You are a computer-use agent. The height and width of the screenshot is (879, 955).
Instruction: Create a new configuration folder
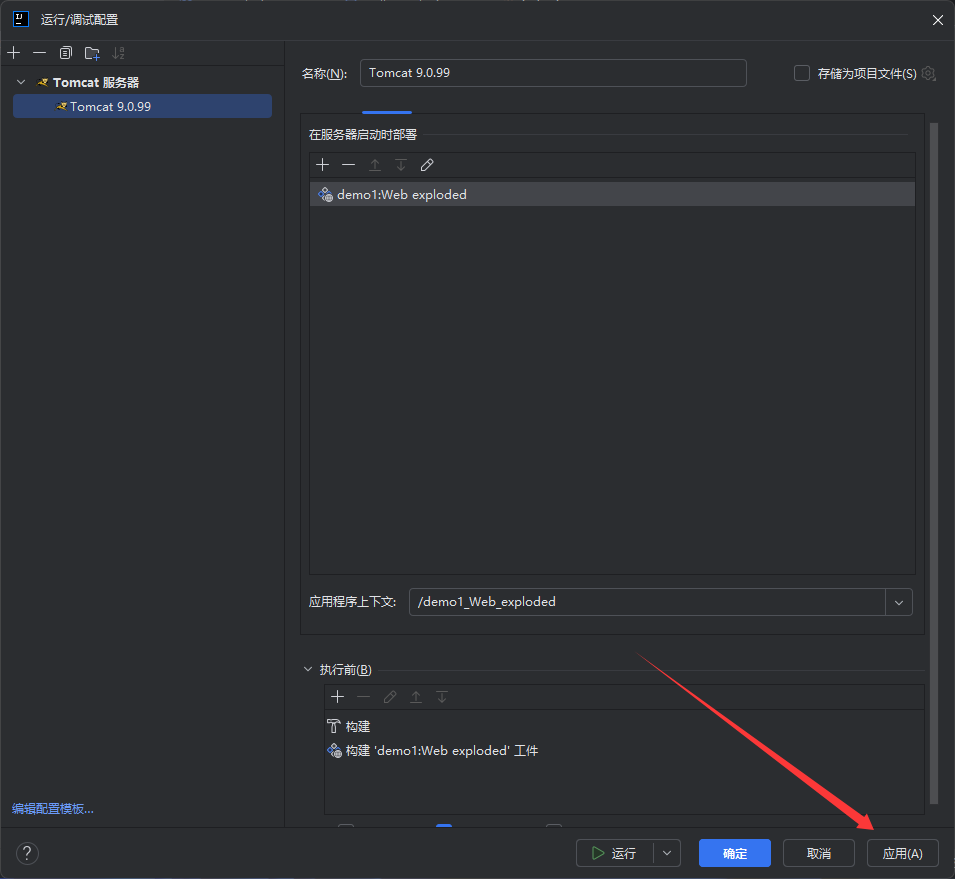point(92,53)
